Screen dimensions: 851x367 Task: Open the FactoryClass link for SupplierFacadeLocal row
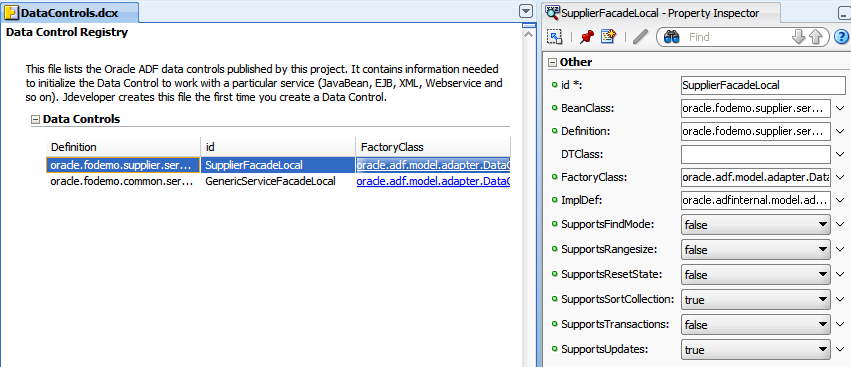pos(433,165)
